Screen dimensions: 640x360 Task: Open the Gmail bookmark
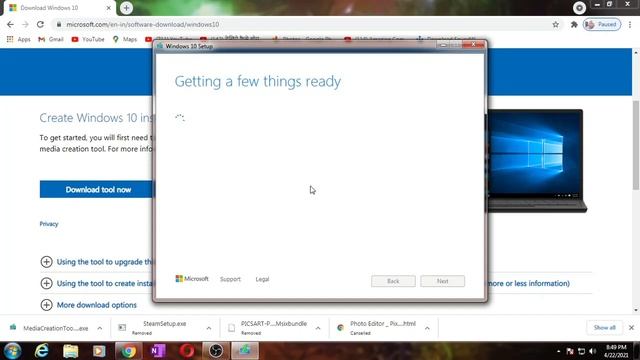[51, 39]
